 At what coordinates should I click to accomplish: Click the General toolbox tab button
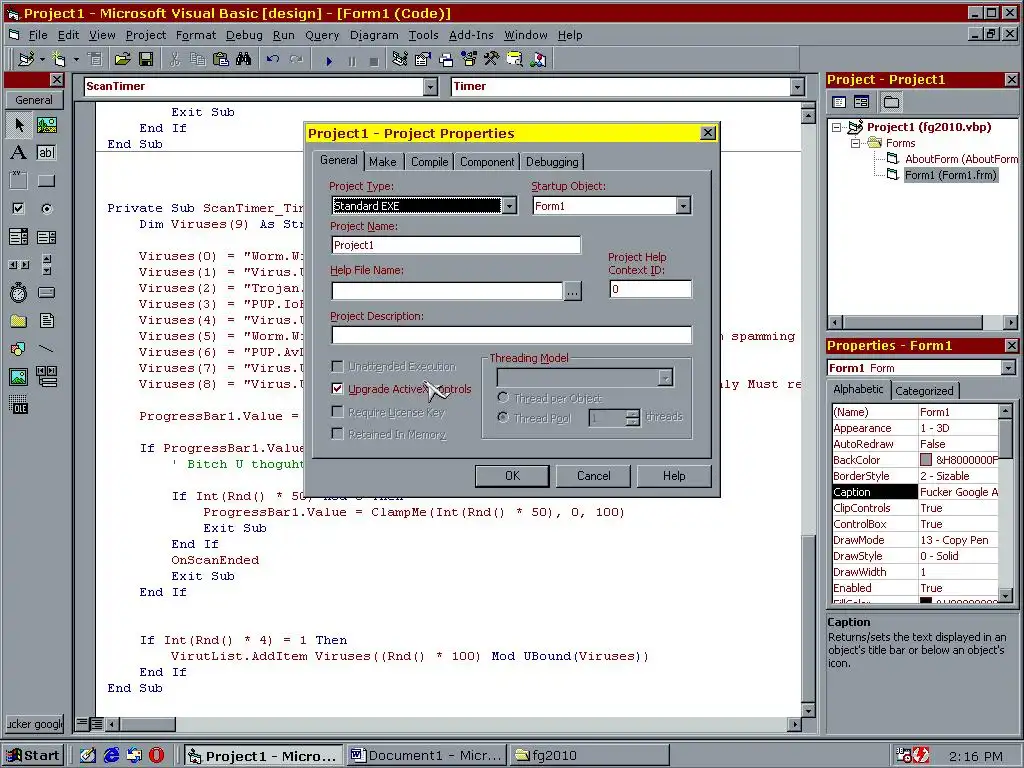click(x=34, y=100)
